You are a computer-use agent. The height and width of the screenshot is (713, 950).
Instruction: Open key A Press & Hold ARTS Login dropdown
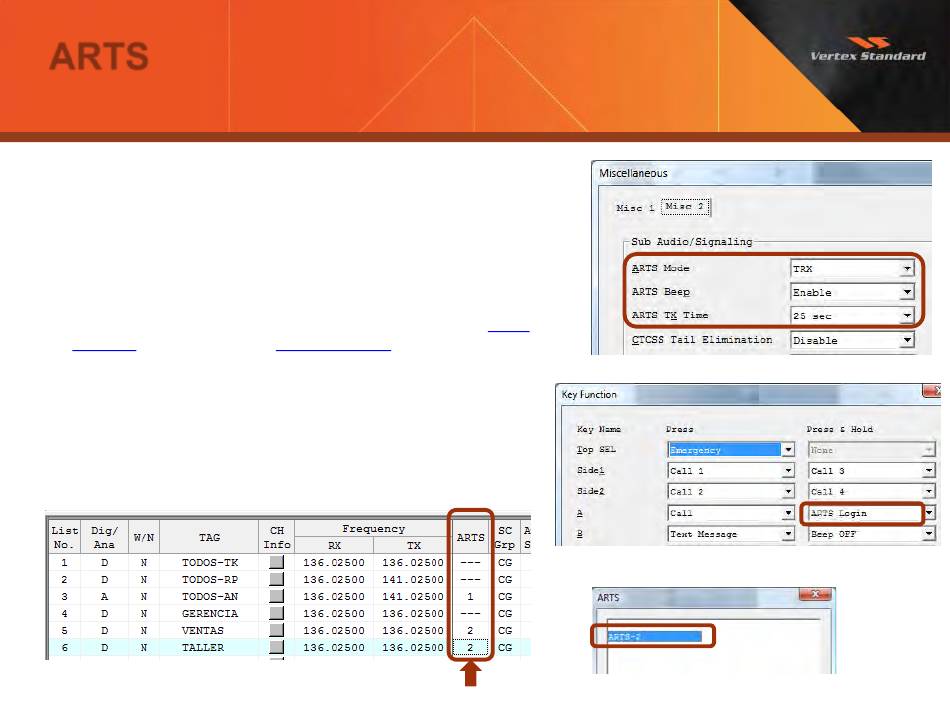(871, 513)
